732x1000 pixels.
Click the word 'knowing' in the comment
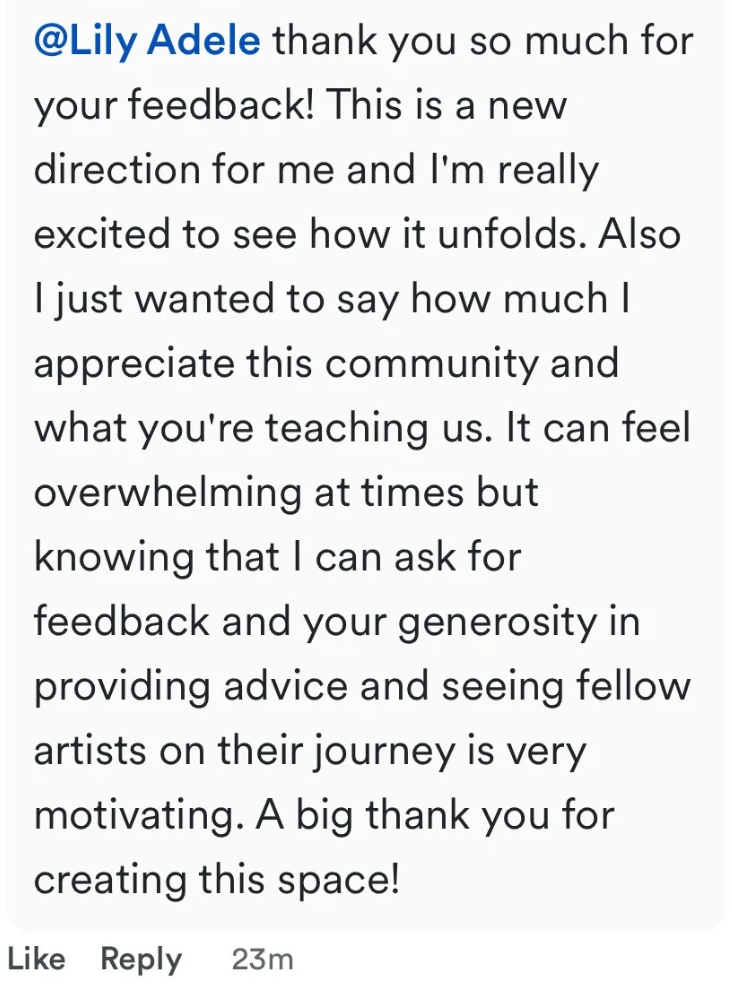point(113,559)
